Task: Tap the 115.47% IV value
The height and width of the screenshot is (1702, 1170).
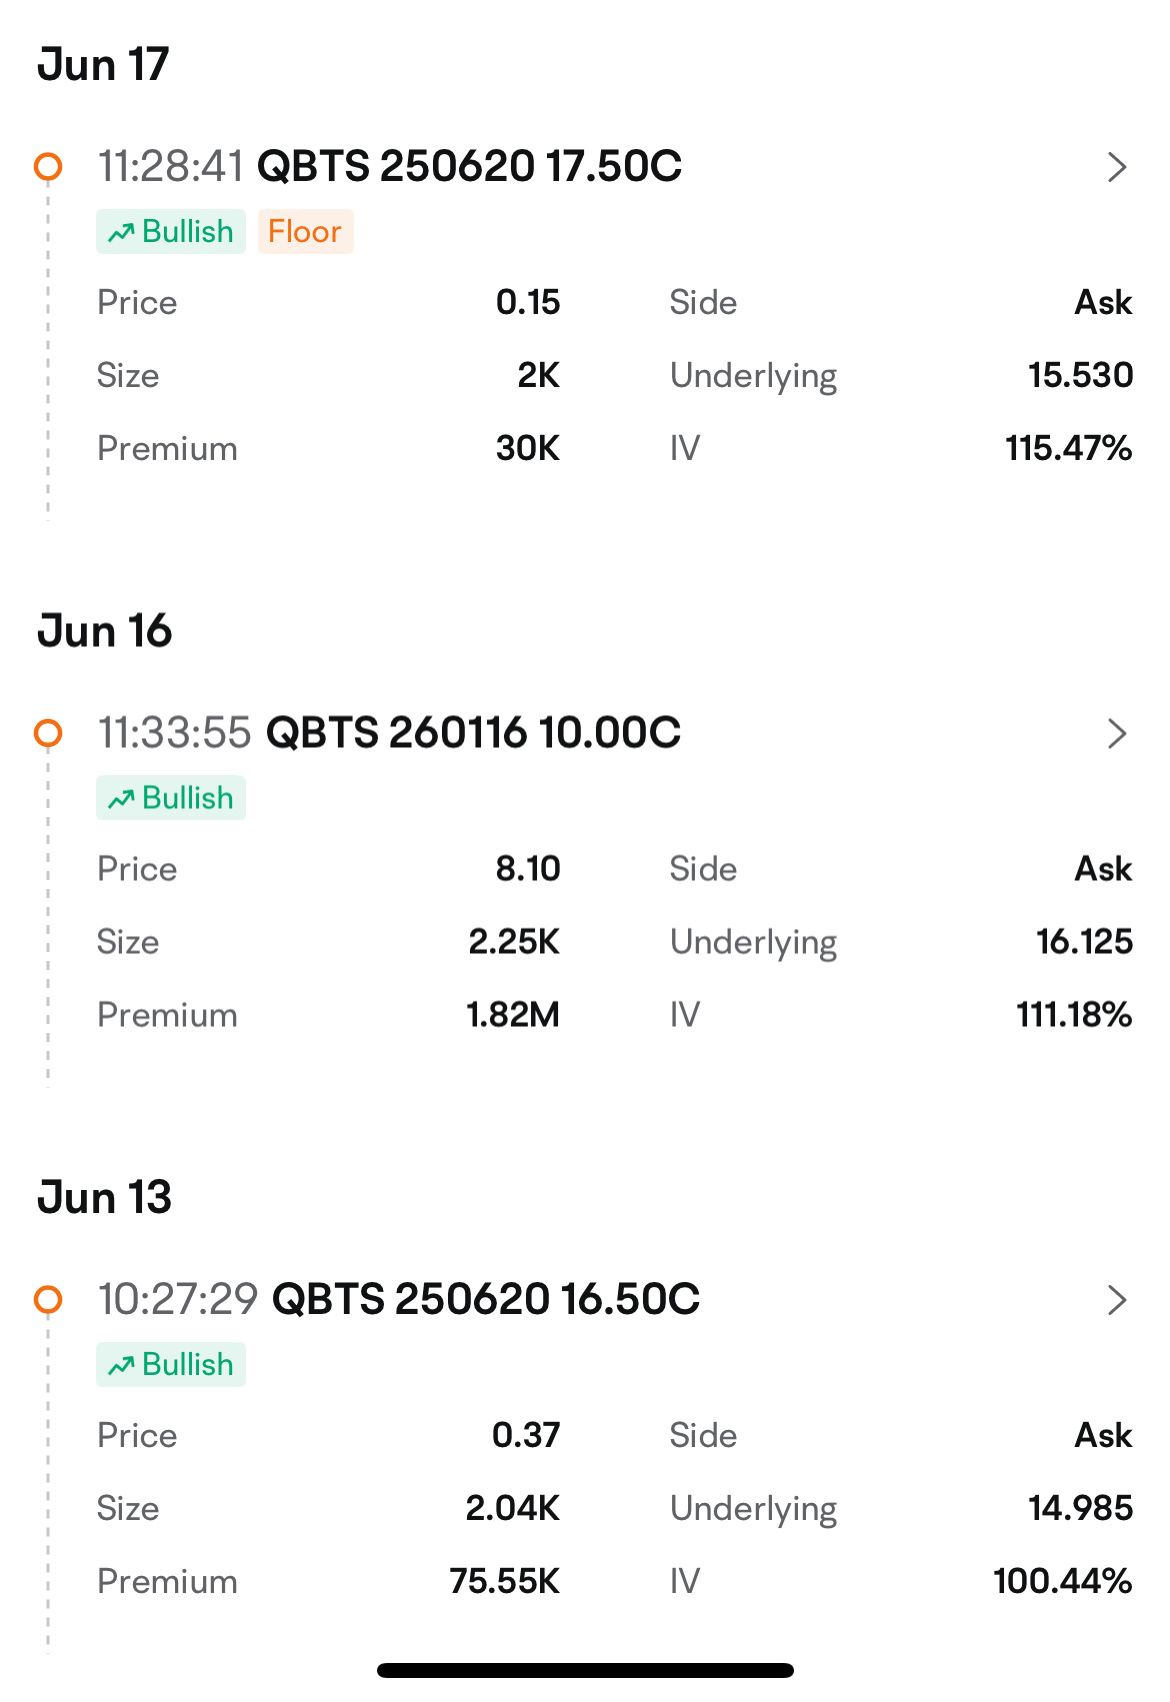Action: point(1069,448)
